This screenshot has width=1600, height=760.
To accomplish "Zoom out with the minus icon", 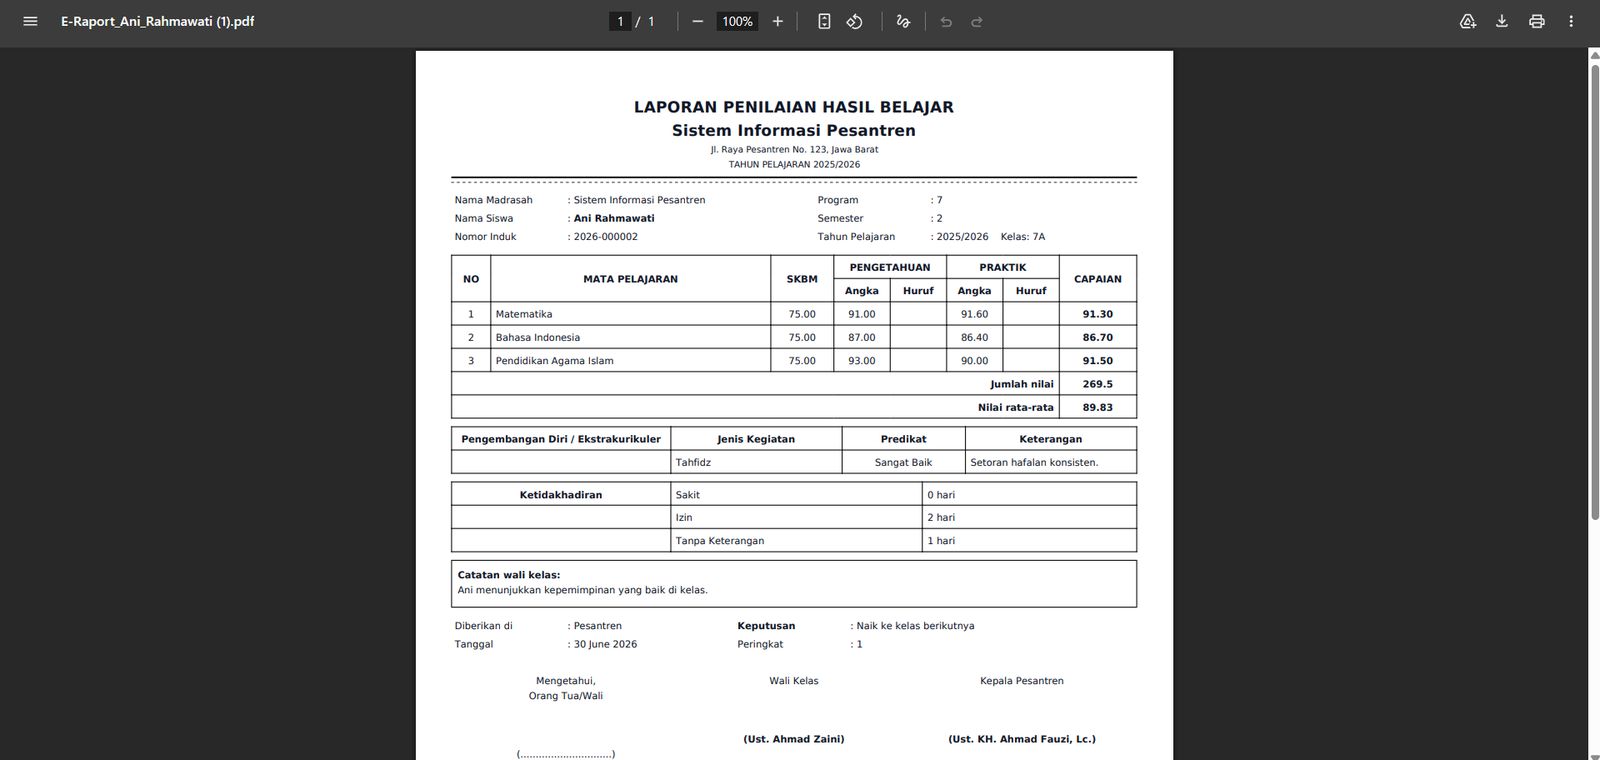I will point(697,21).
